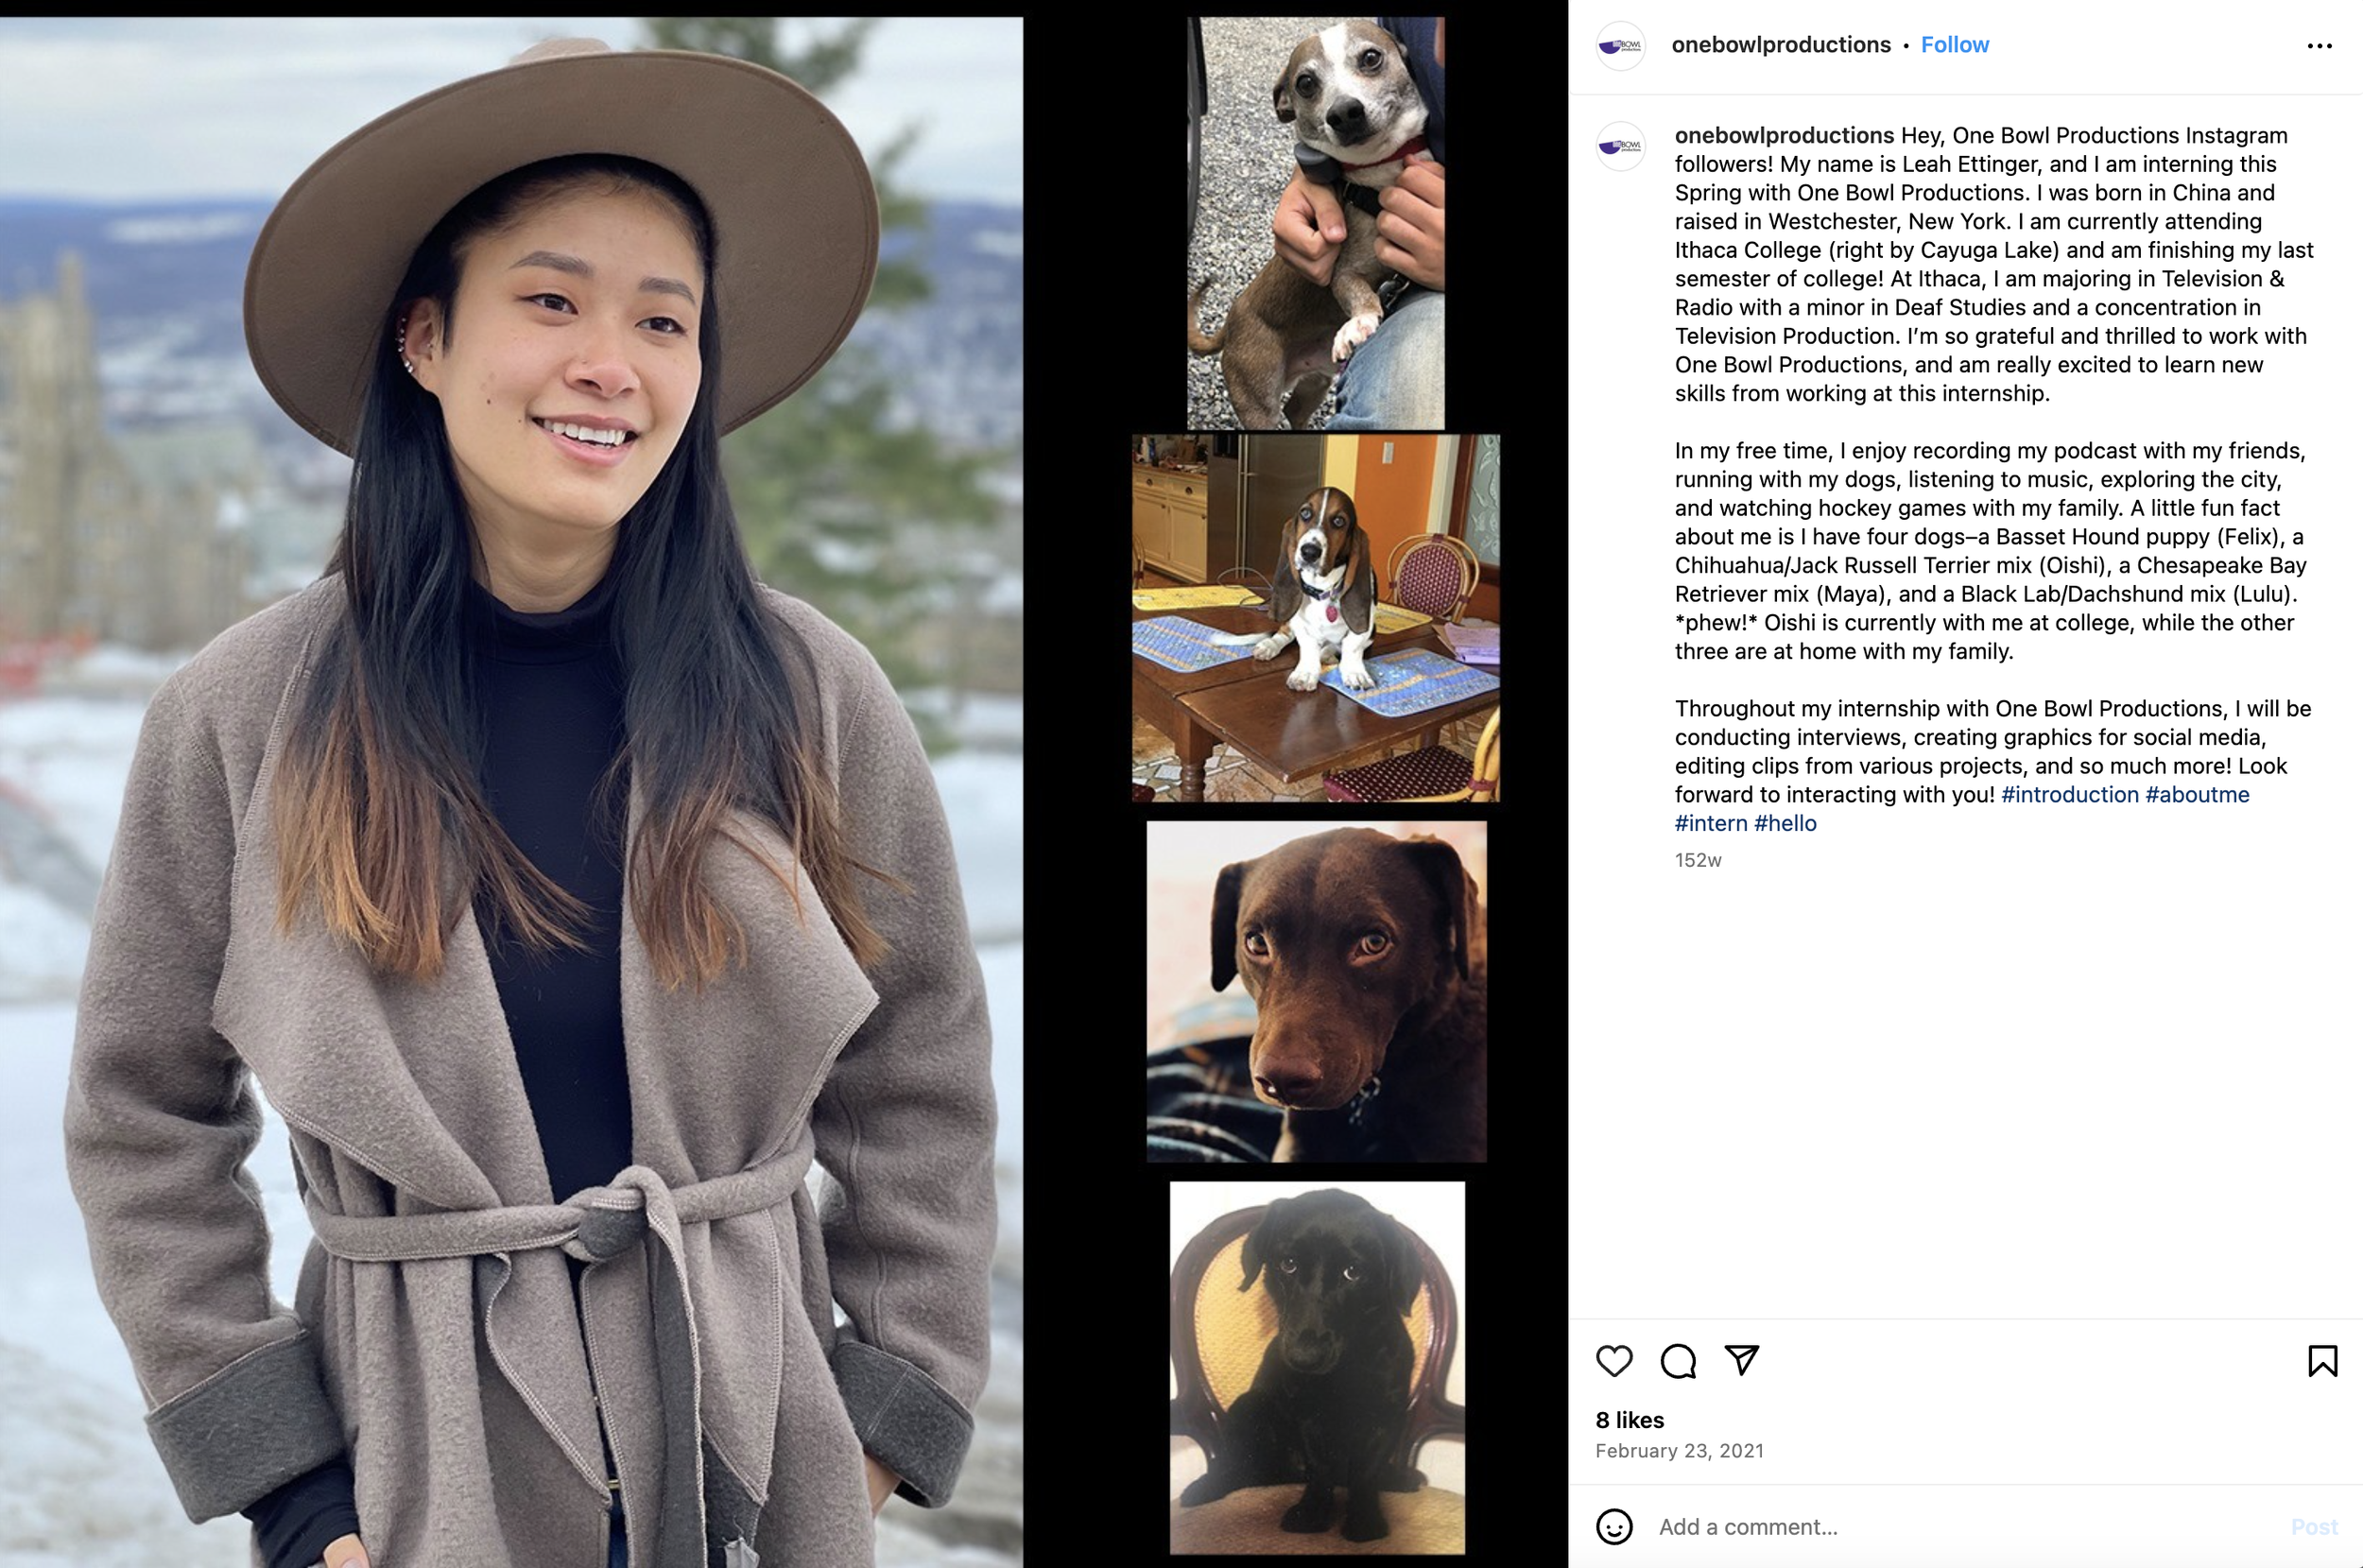Screen dimensions: 2363x1568
Task: Click the 152w timestamp under the caption
Action: [x=1698, y=860]
